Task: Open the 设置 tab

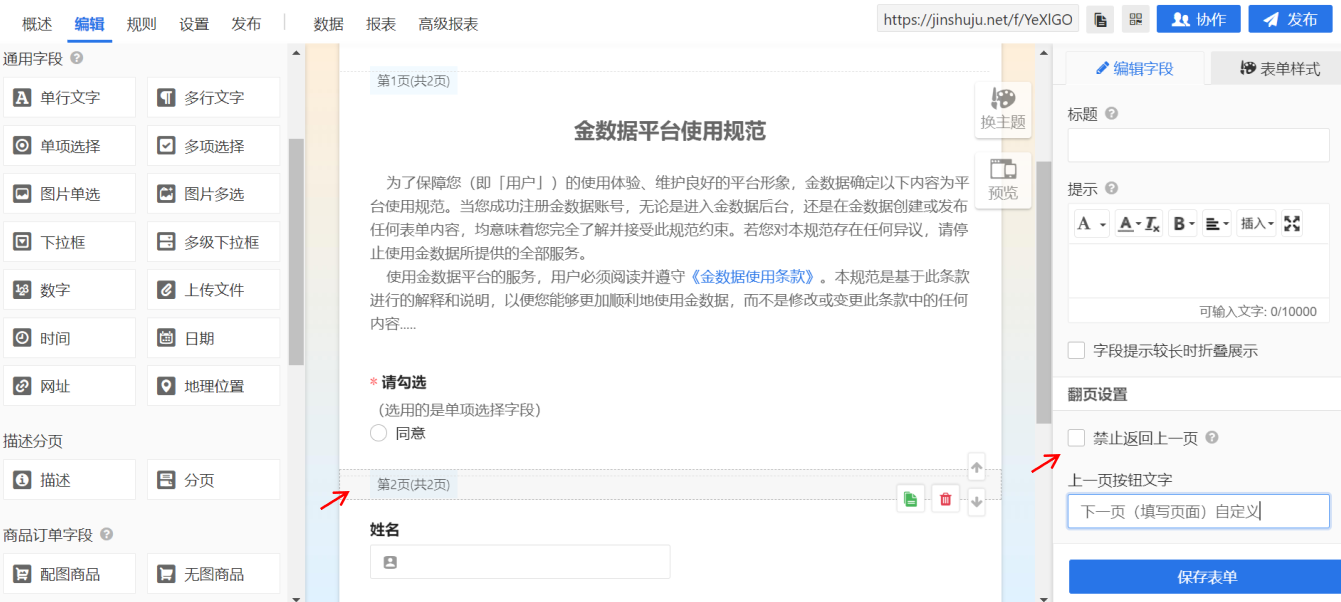Action: point(194,24)
